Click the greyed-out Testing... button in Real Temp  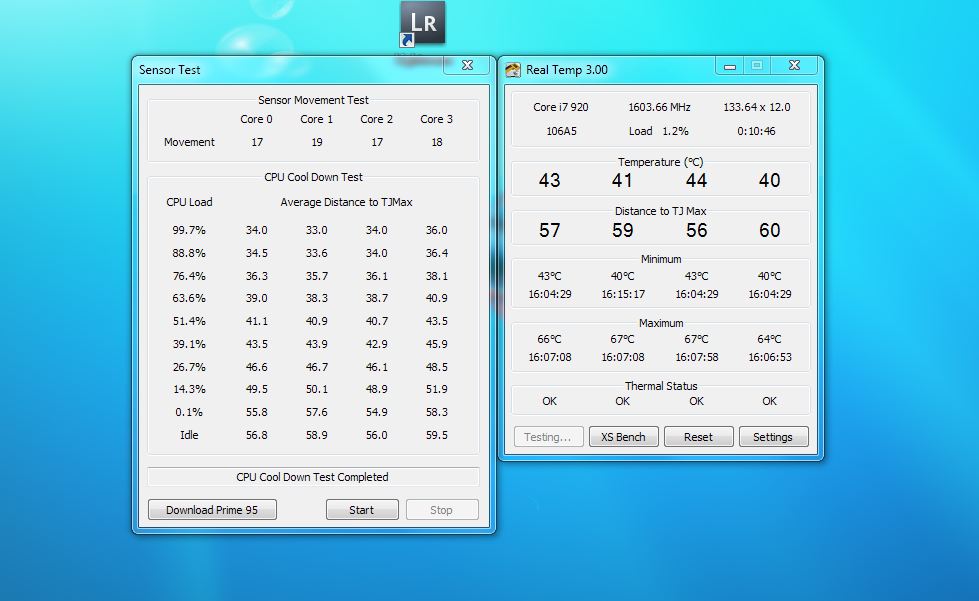point(548,437)
